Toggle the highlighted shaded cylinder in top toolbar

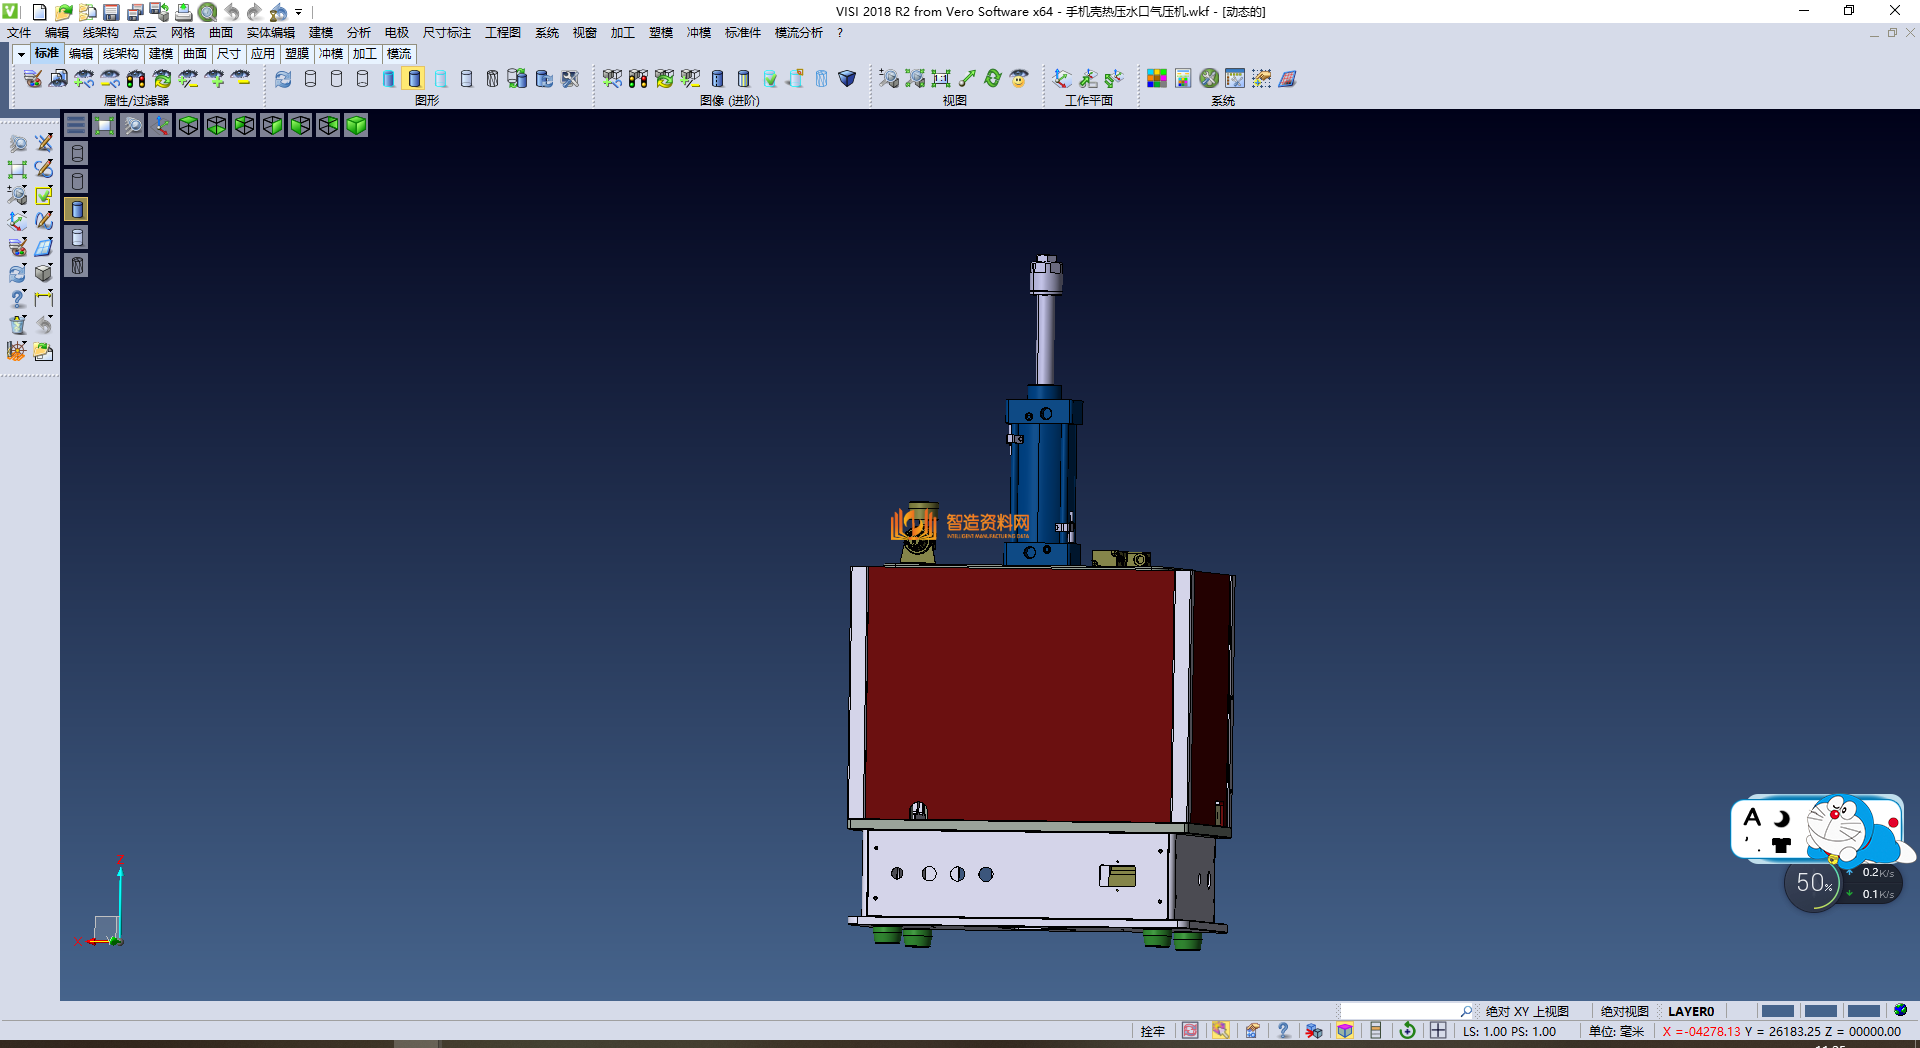pyautogui.click(x=414, y=79)
